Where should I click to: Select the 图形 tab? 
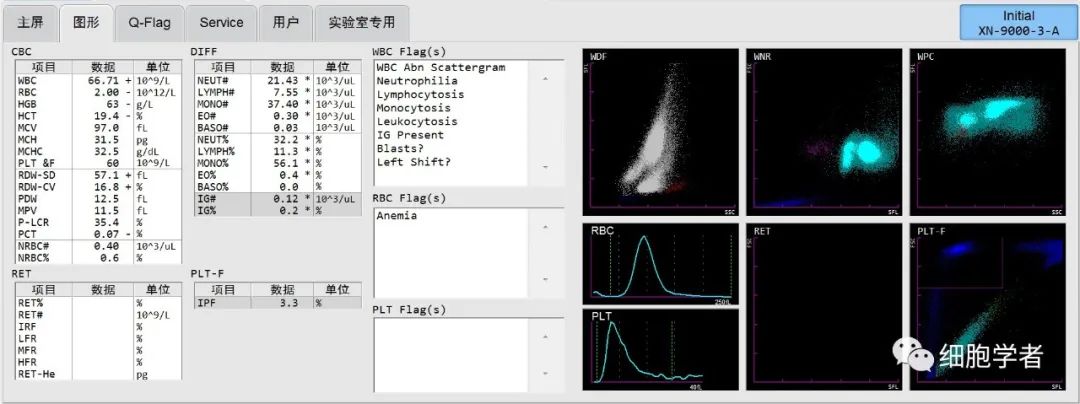point(86,22)
